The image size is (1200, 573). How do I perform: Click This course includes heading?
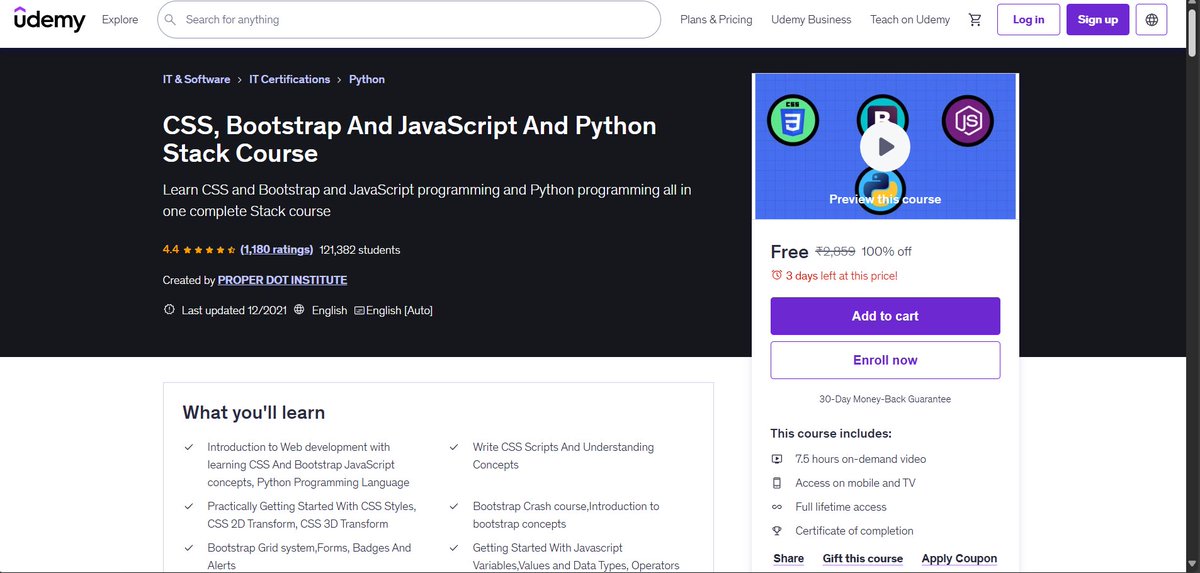pos(831,433)
